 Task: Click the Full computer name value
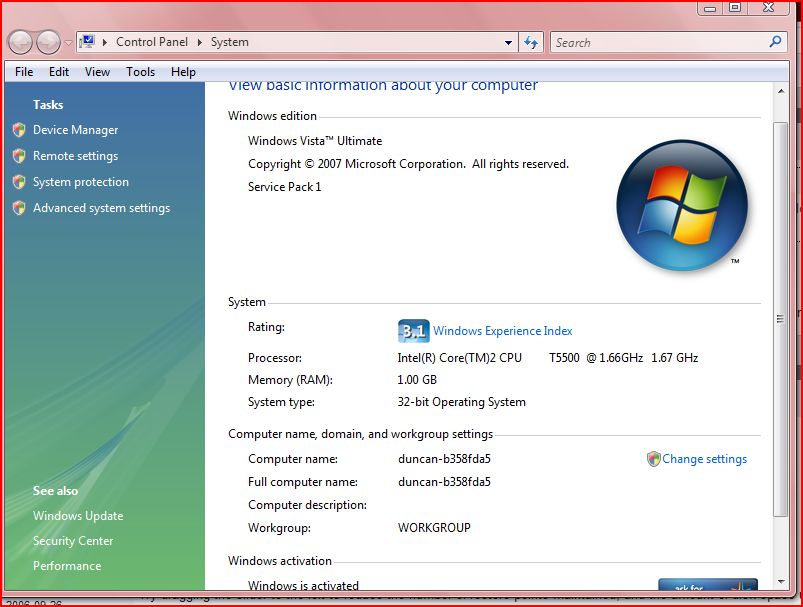pos(444,482)
